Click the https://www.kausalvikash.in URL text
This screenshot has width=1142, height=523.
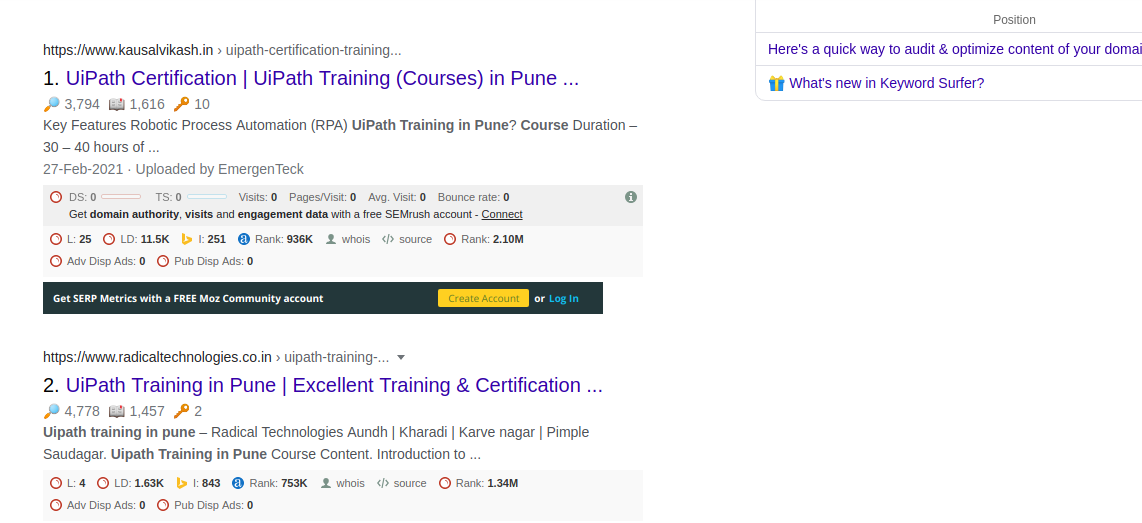pos(128,50)
